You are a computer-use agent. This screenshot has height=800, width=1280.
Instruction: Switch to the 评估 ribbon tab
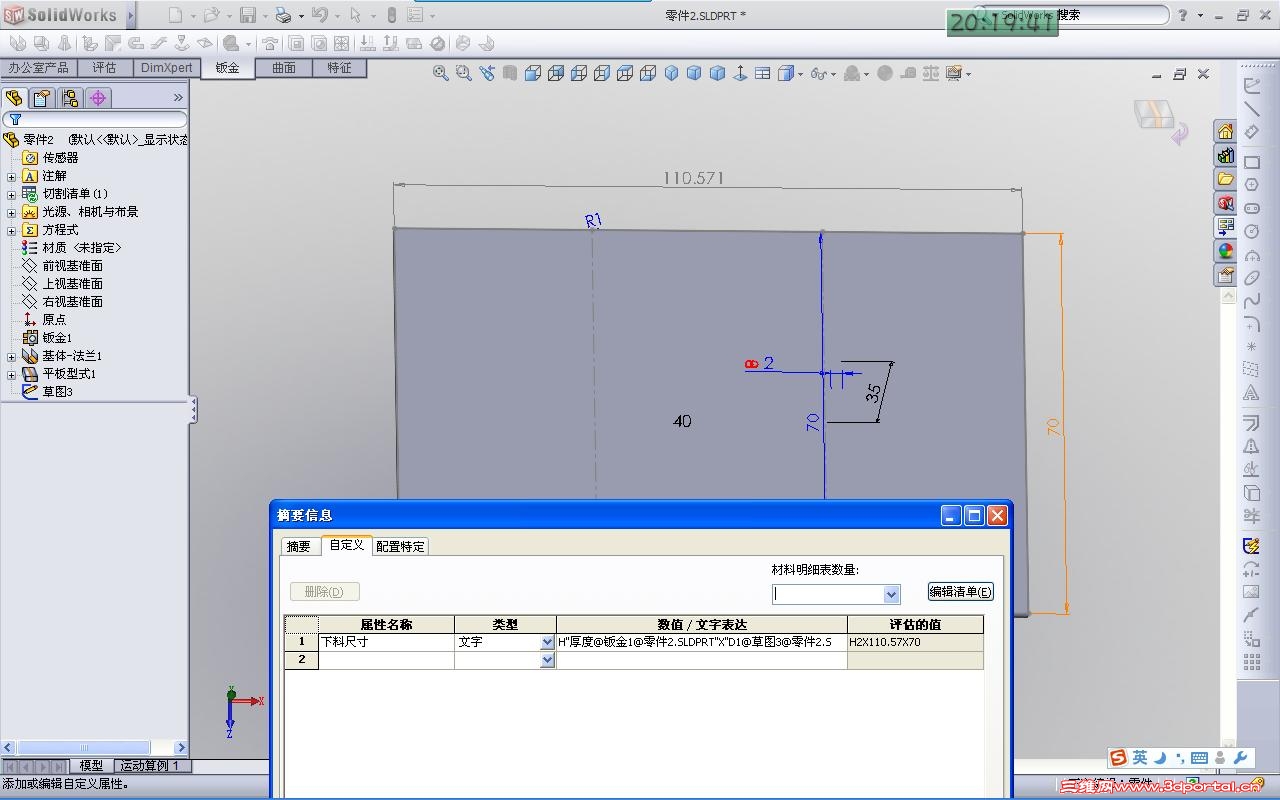tap(104, 68)
